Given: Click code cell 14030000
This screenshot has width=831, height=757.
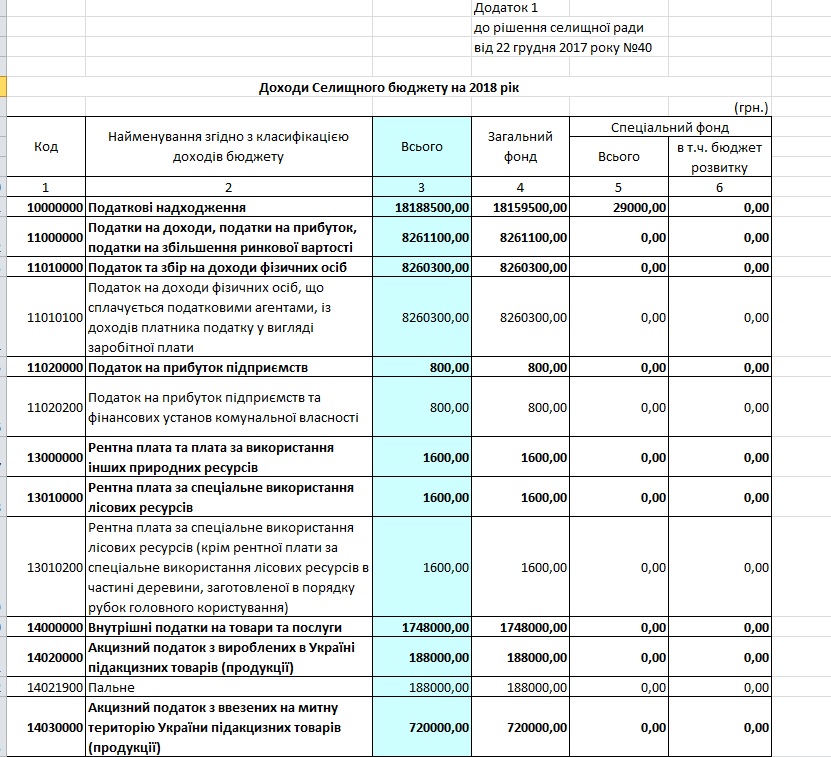Looking at the screenshot, I should tap(46, 727).
